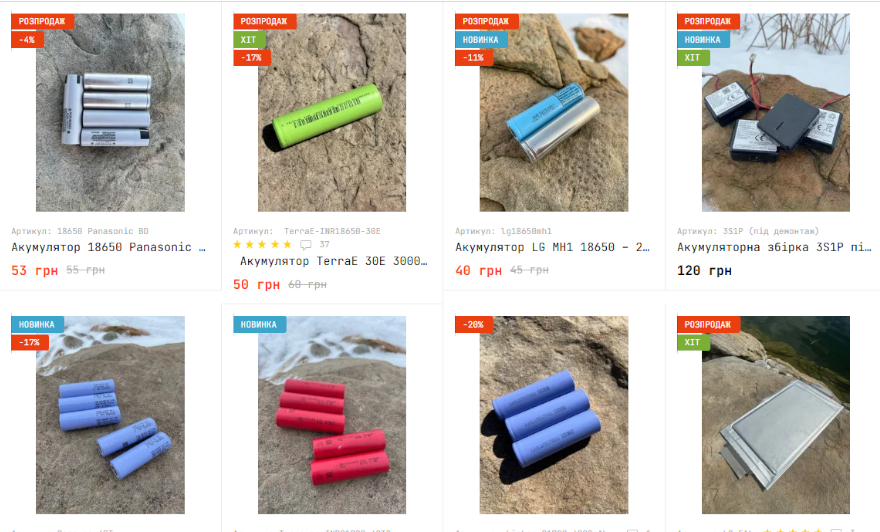This screenshot has width=880, height=532.
Task: Open the Panasonic 18650 battery photo
Action: [x=110, y=112]
